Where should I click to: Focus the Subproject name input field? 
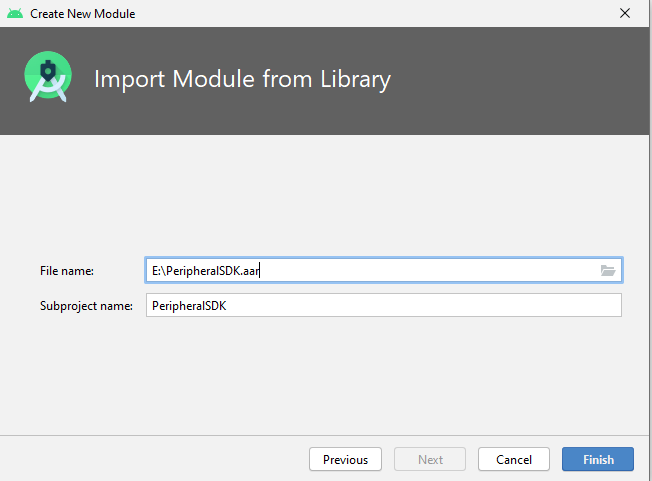point(383,305)
